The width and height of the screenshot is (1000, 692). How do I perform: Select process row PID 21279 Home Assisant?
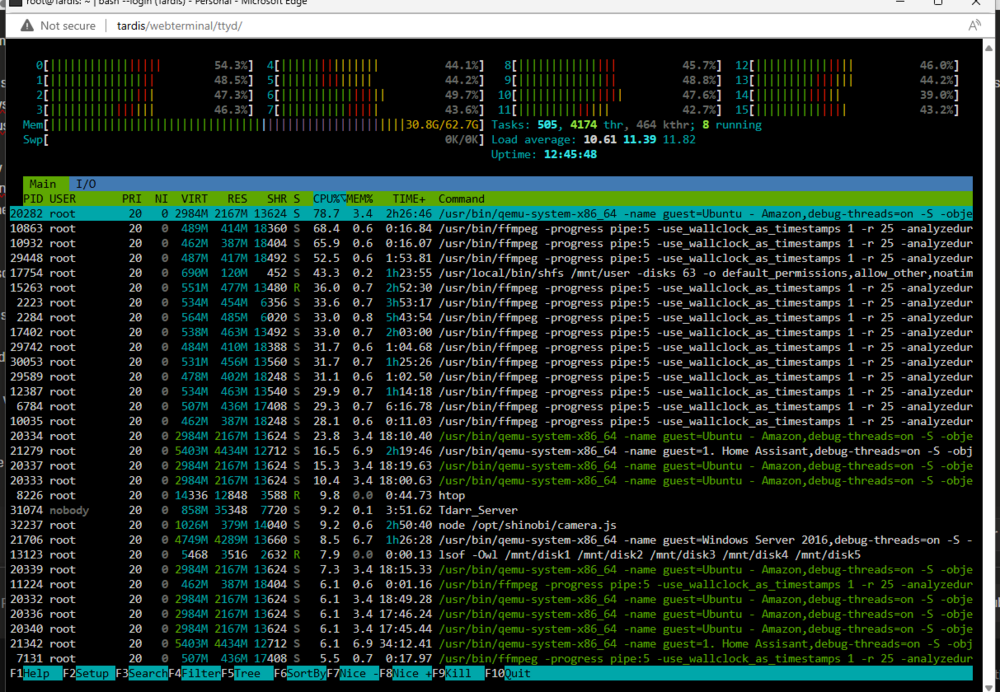pyautogui.click(x=491, y=451)
